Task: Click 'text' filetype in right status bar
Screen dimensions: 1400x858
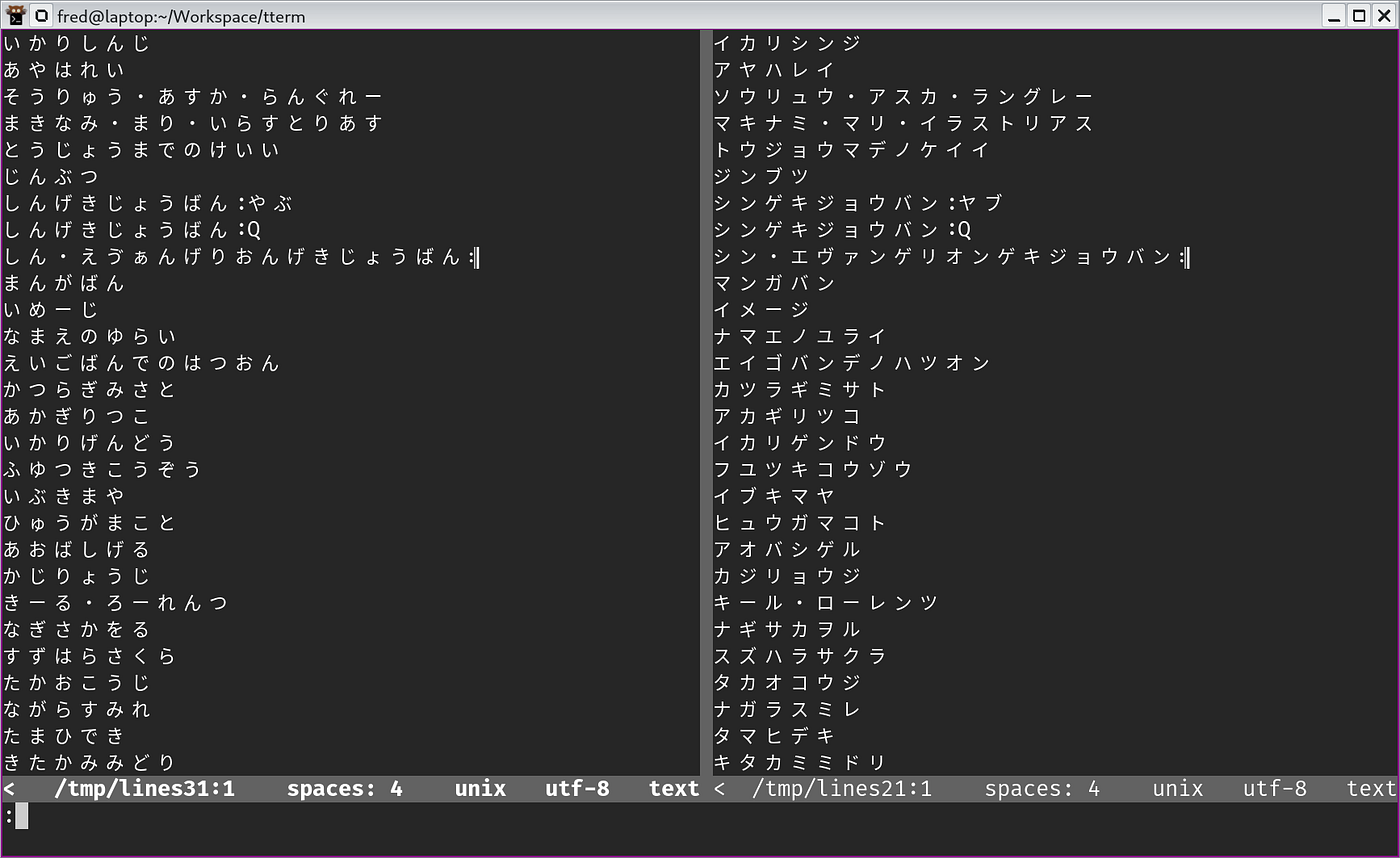Action: click(x=1371, y=789)
